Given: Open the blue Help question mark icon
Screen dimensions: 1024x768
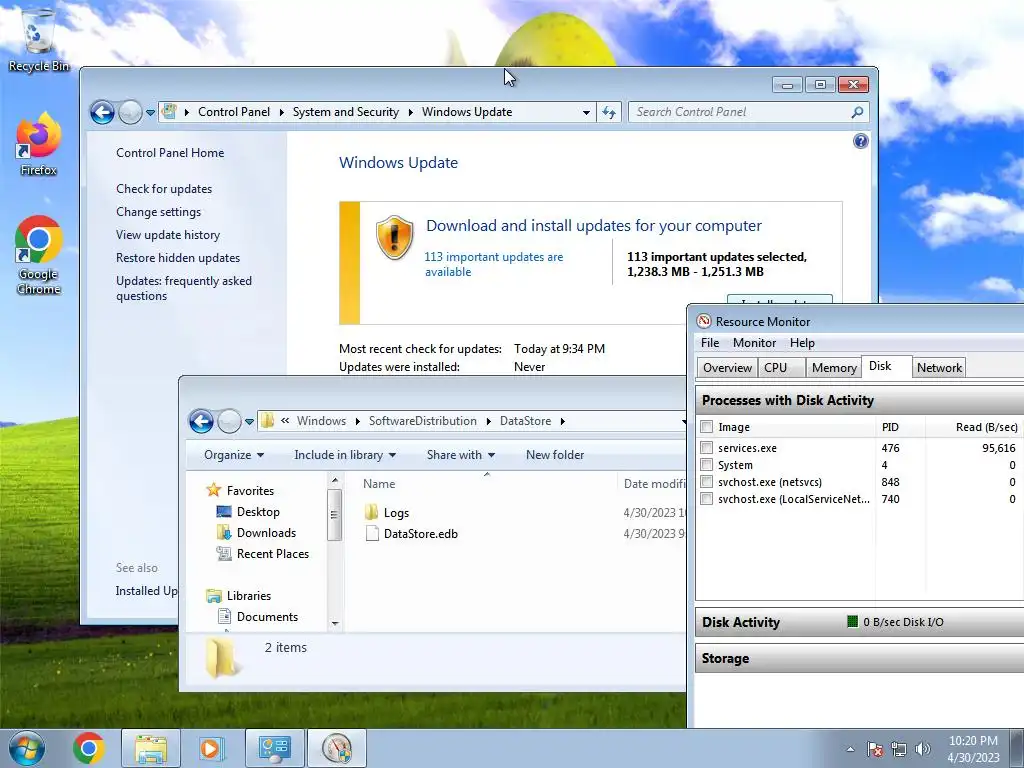Looking at the screenshot, I should coord(861,141).
